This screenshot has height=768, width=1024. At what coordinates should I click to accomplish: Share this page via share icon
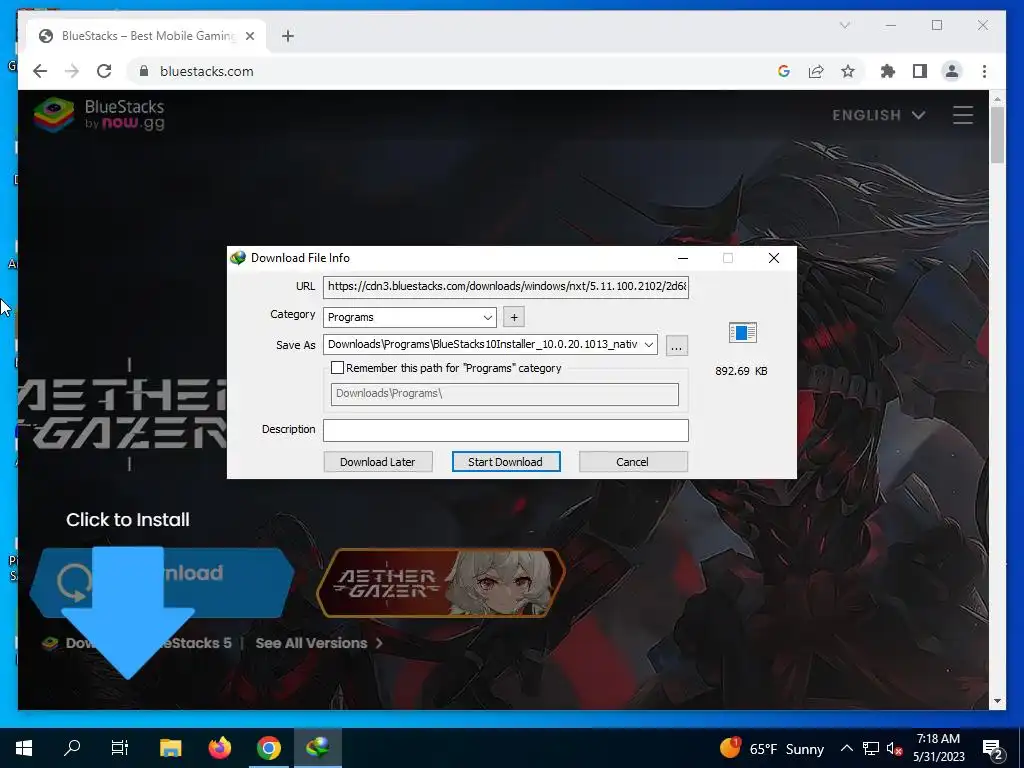point(816,71)
